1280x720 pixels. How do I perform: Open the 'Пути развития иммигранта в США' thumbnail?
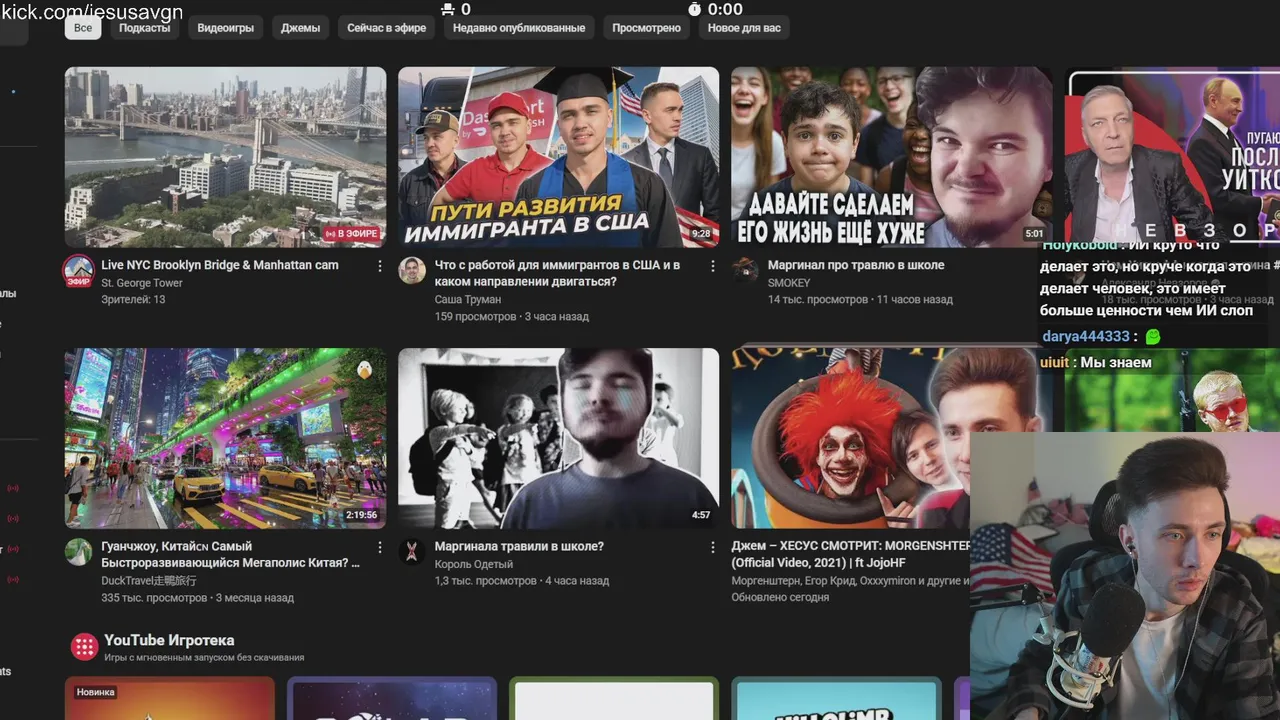[x=558, y=157]
